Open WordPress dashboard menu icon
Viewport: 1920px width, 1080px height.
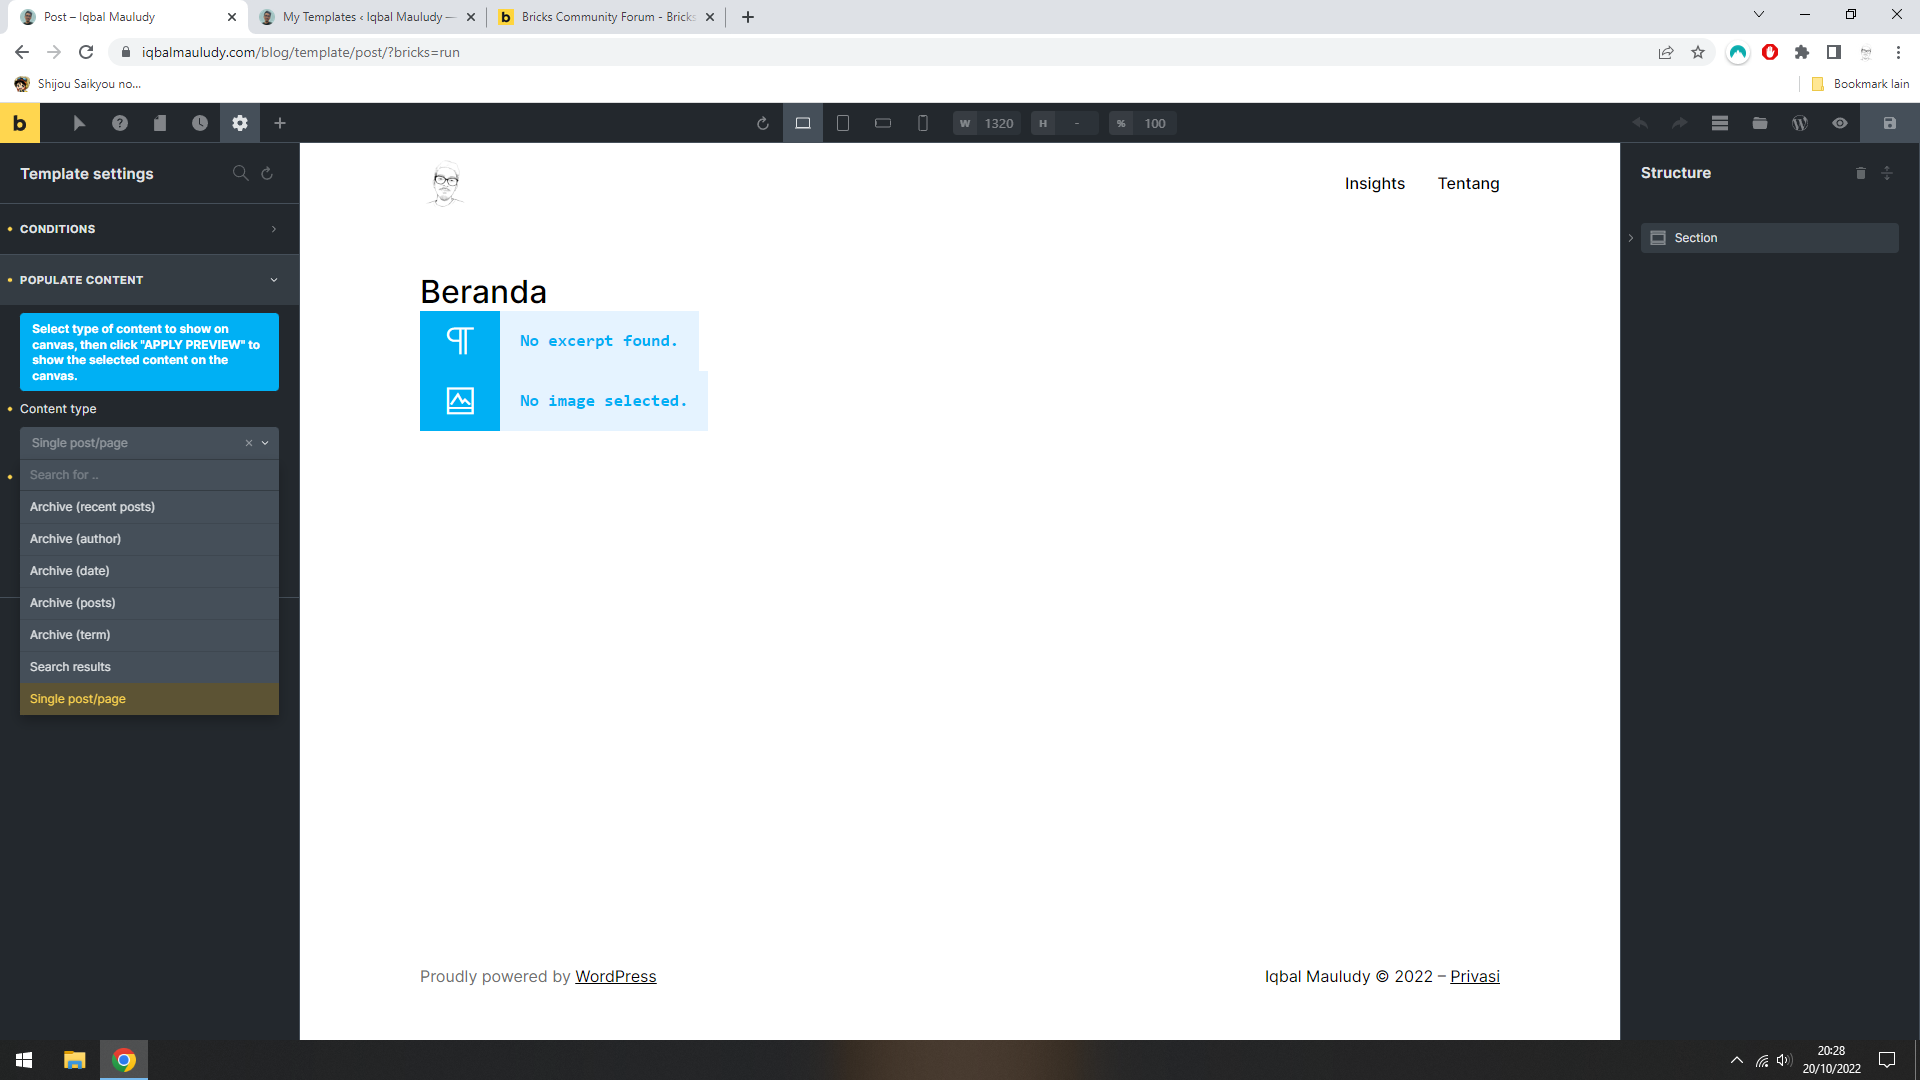[1800, 123]
